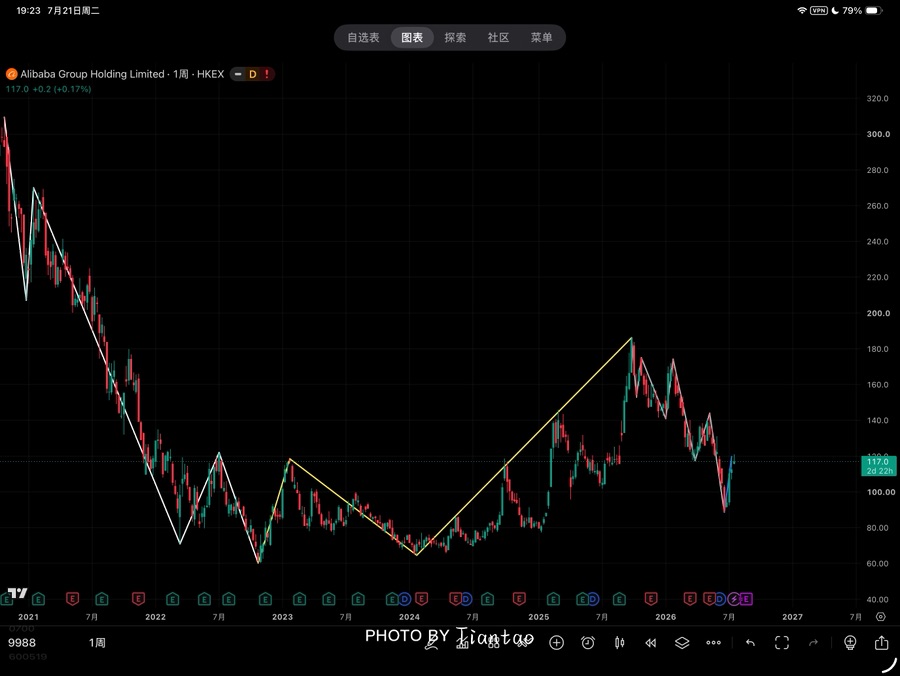Tap the circled plus add-symbol icon
This screenshot has height=676, width=900.
tap(556, 643)
